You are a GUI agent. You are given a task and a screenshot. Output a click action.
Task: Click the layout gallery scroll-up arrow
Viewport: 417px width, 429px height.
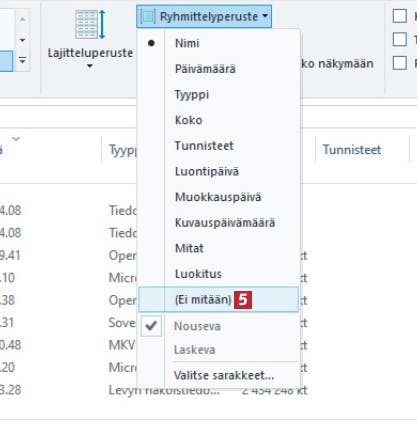(x=22, y=20)
